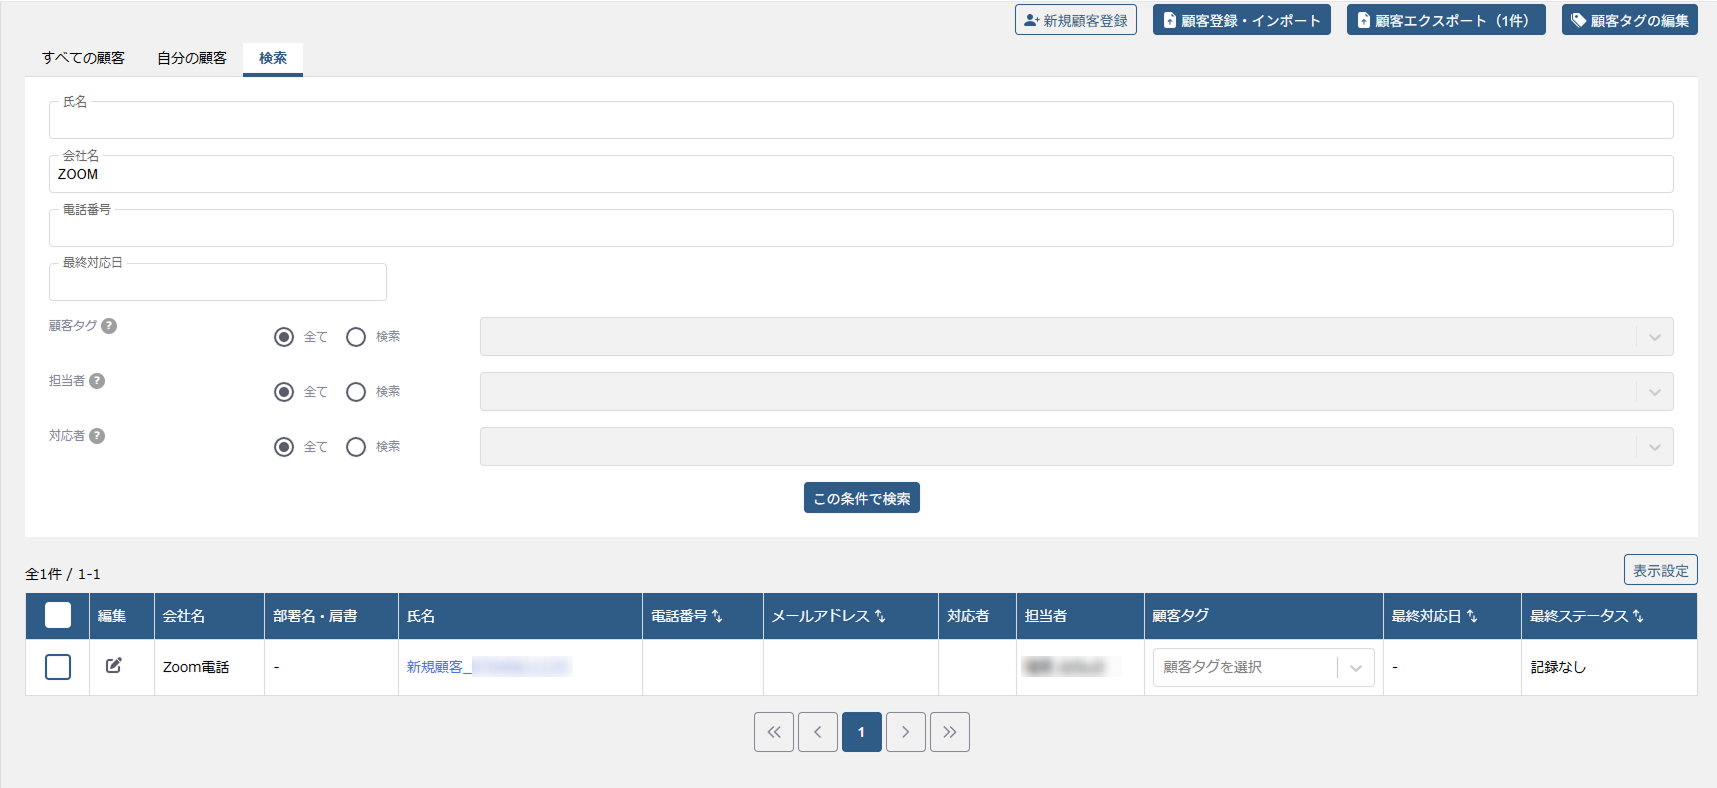Select 検索 radio for 担当者
Image resolution: width=1717 pixels, height=788 pixels.
point(356,392)
